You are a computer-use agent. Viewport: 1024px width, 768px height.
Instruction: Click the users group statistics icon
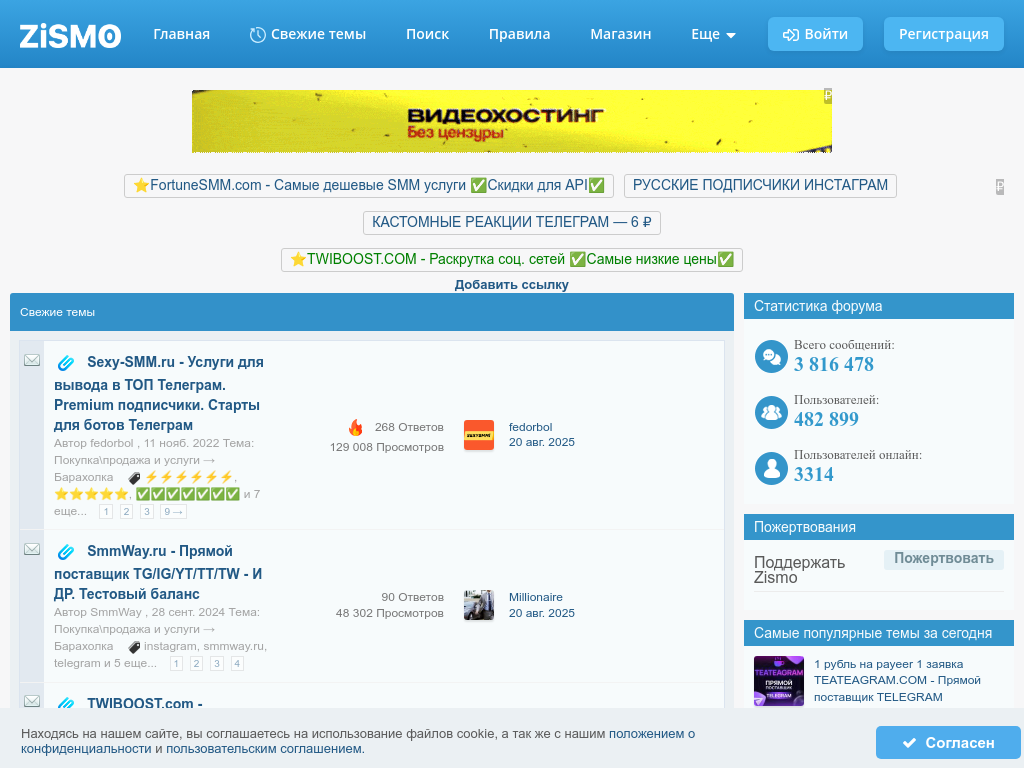tap(771, 412)
